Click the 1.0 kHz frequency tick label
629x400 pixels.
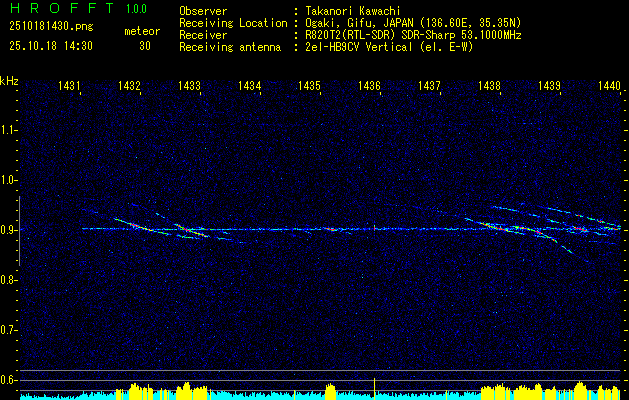[8, 180]
